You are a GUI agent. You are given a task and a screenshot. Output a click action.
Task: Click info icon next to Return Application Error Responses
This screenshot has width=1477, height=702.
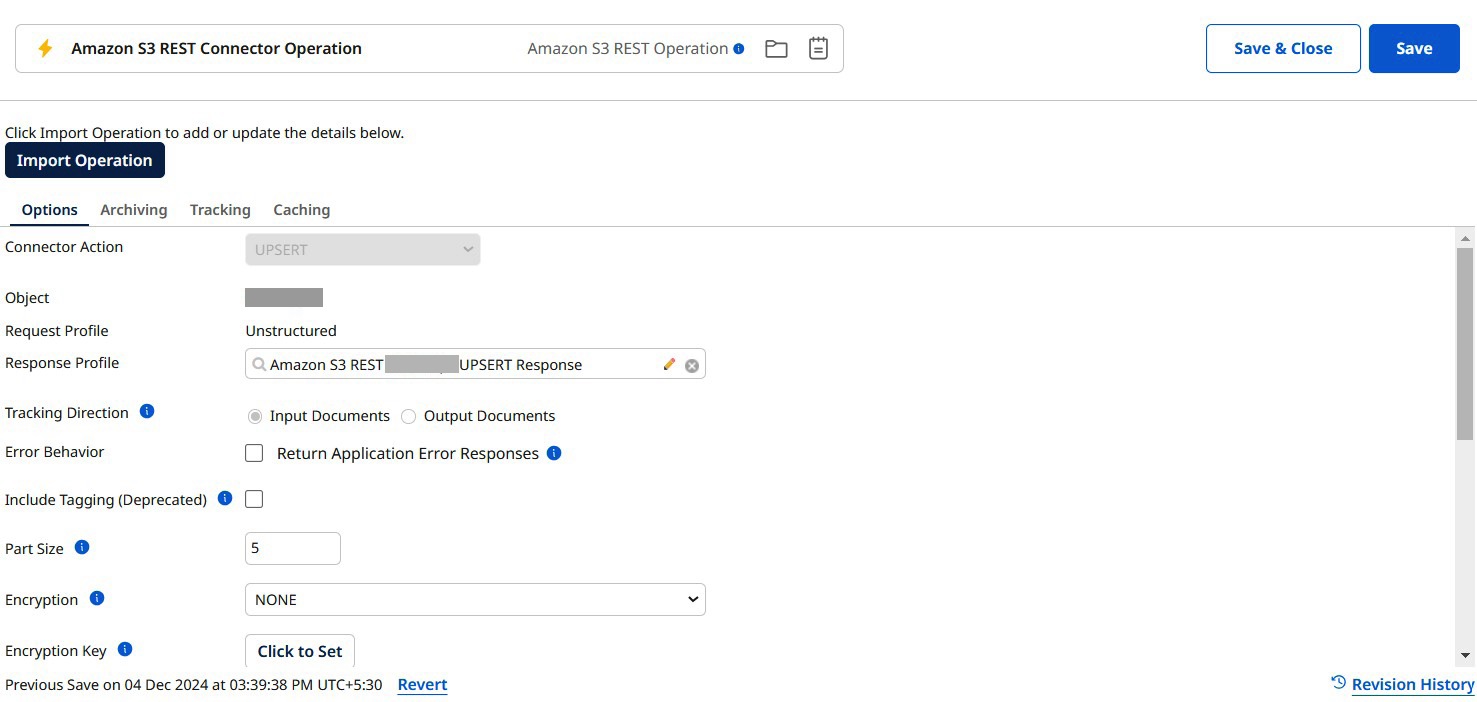(x=554, y=453)
